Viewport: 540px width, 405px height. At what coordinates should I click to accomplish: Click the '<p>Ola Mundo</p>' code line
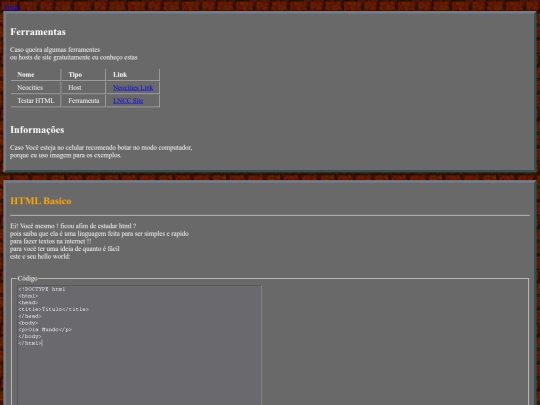pos(45,330)
